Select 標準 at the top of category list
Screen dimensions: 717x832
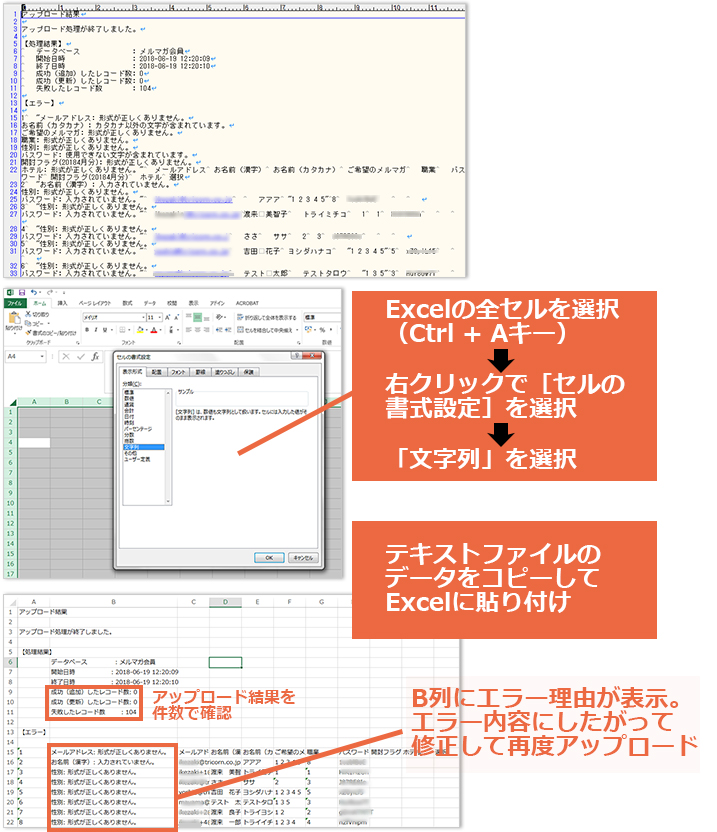point(129,392)
